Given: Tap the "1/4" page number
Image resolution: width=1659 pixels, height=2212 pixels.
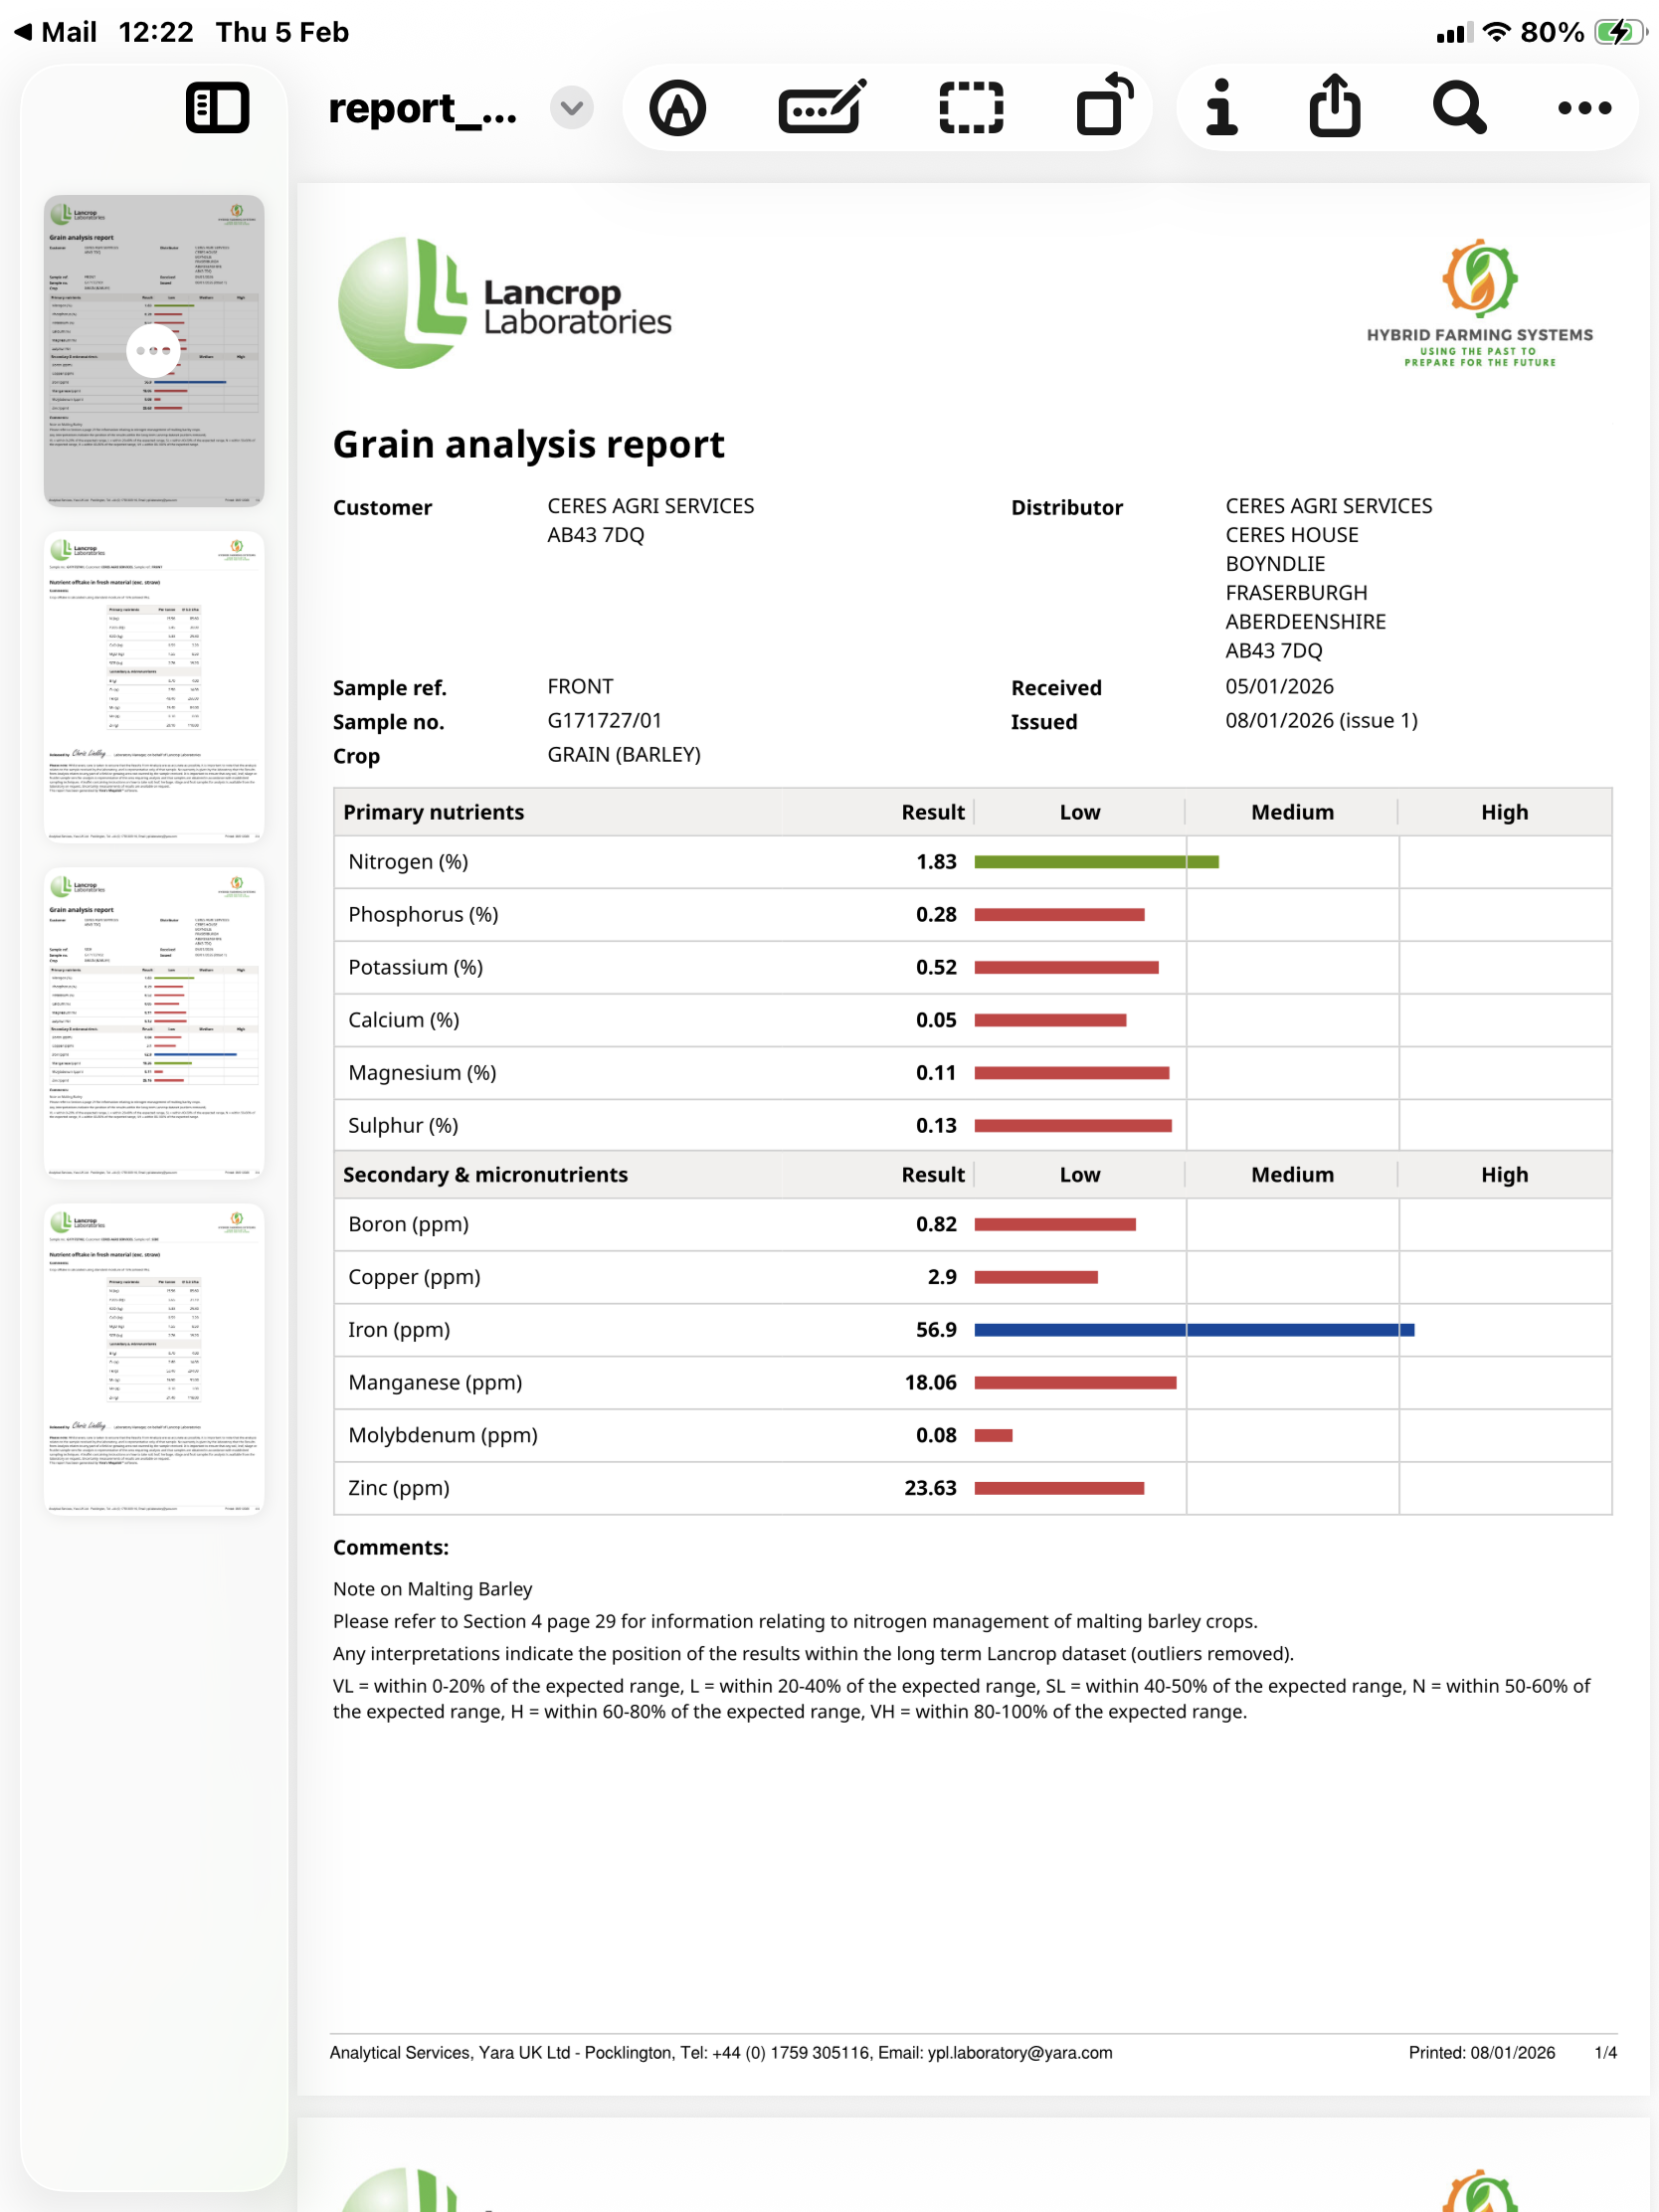Looking at the screenshot, I should point(1606,2053).
